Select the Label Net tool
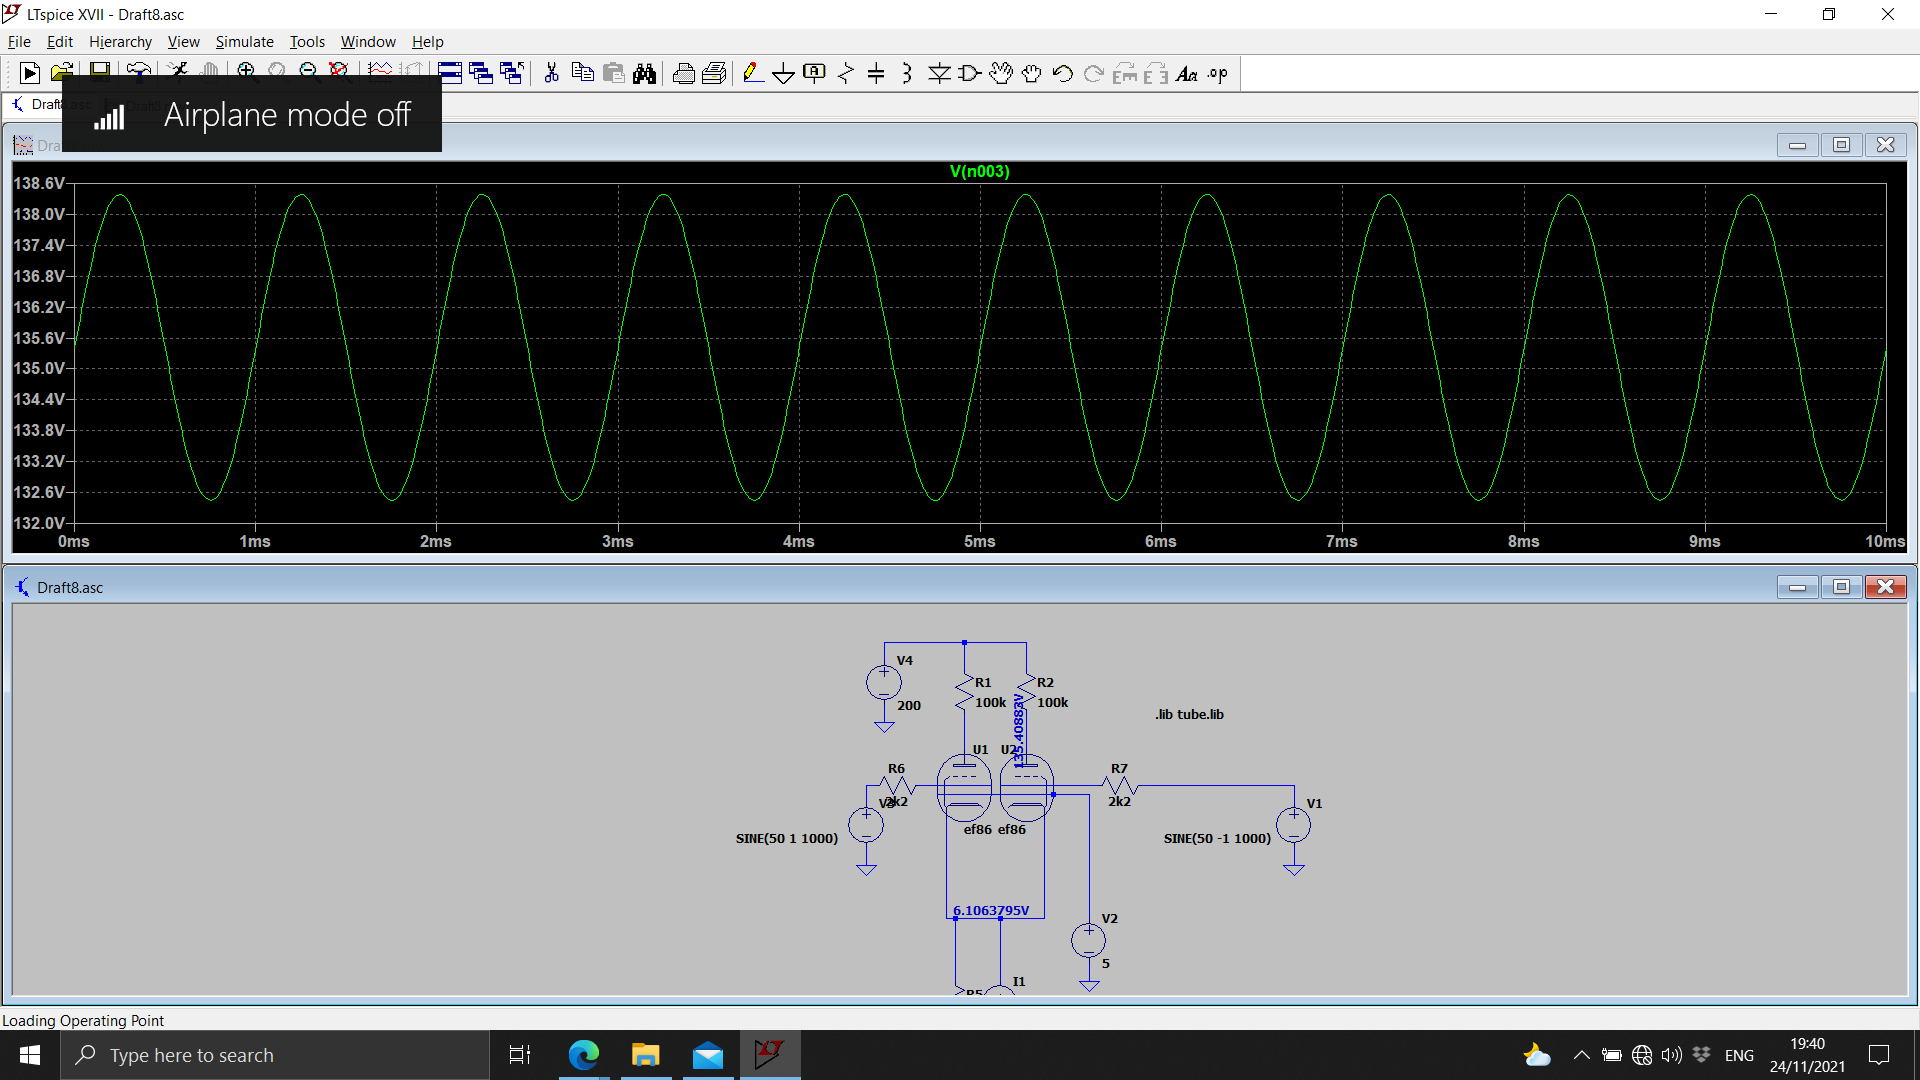 815,73
